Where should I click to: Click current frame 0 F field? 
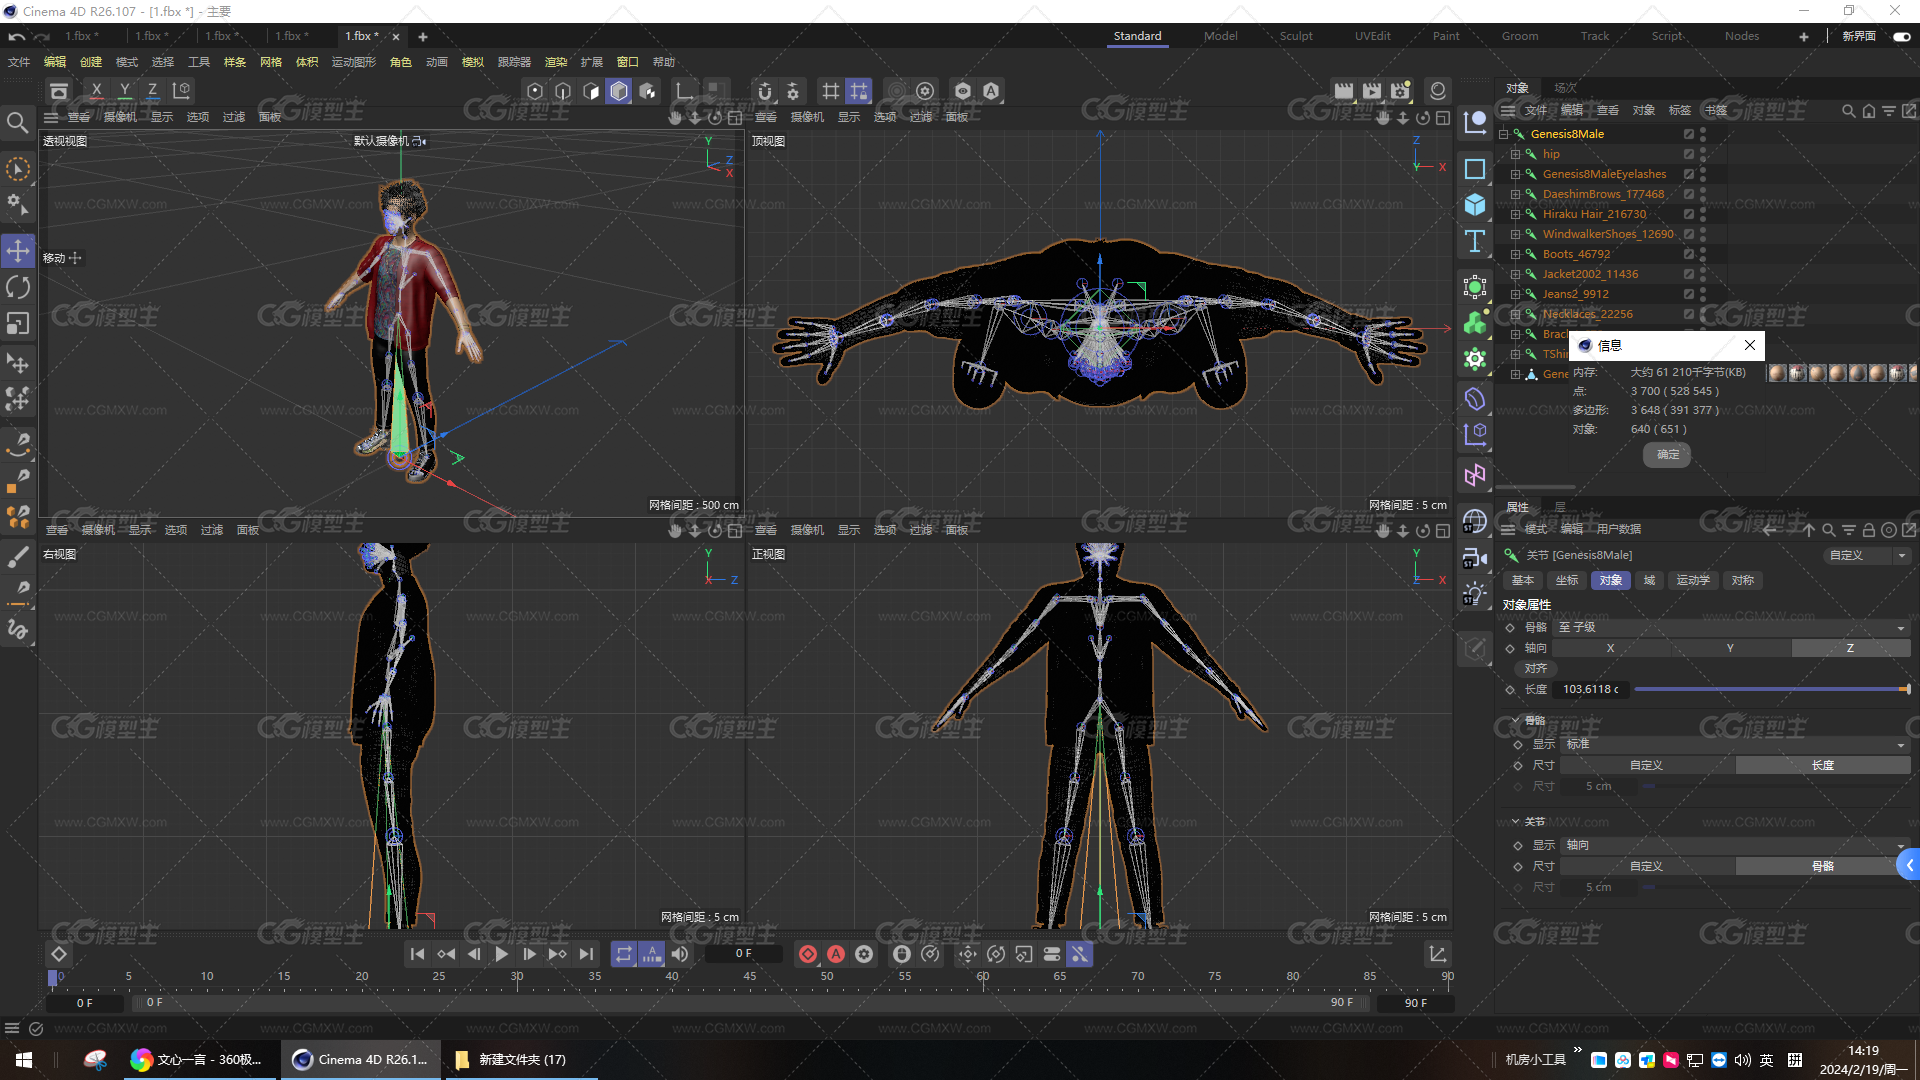click(x=743, y=954)
